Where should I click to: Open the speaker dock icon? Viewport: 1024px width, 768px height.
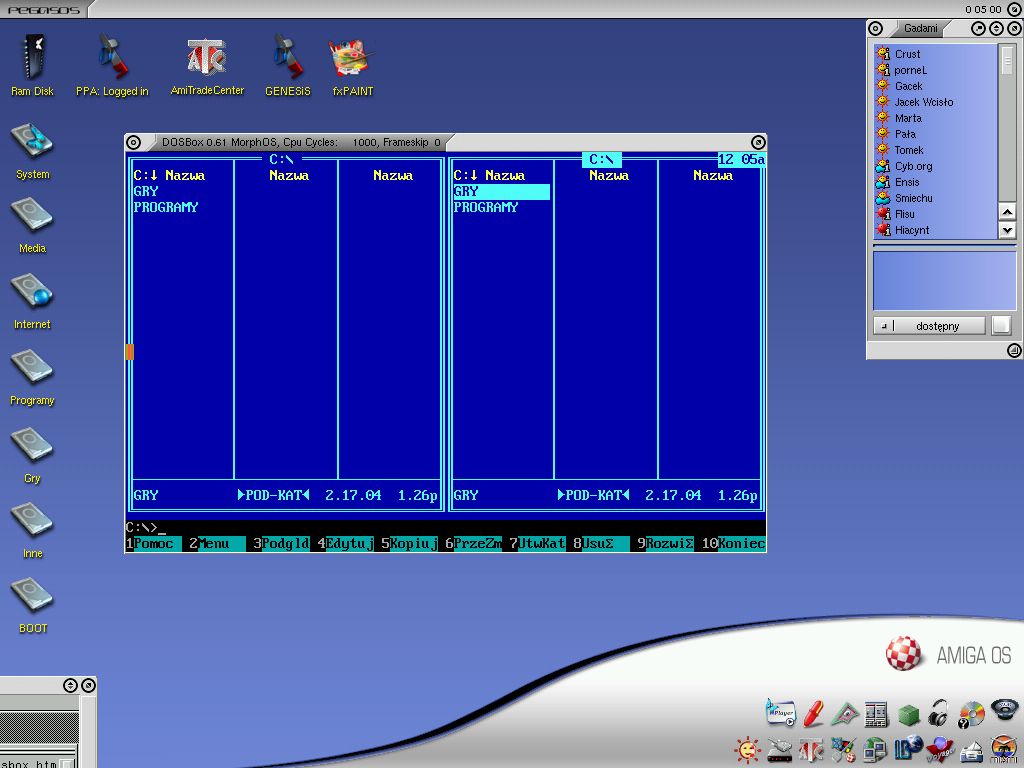coord(1004,710)
